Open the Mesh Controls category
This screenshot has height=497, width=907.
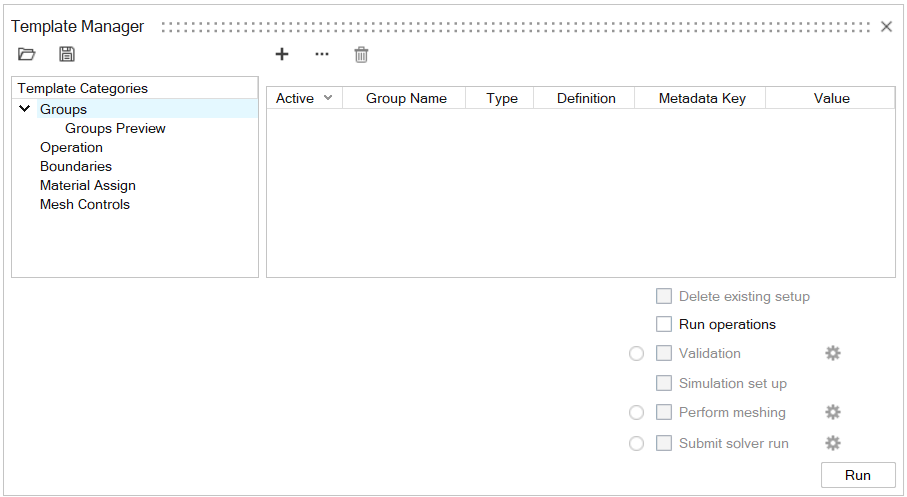[85, 204]
